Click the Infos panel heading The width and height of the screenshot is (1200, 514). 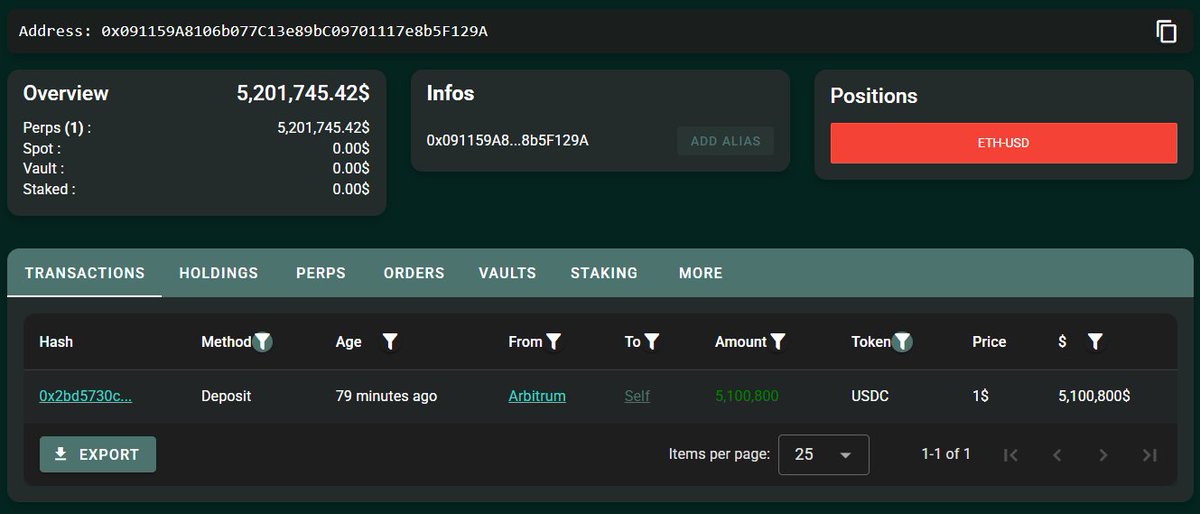click(450, 93)
